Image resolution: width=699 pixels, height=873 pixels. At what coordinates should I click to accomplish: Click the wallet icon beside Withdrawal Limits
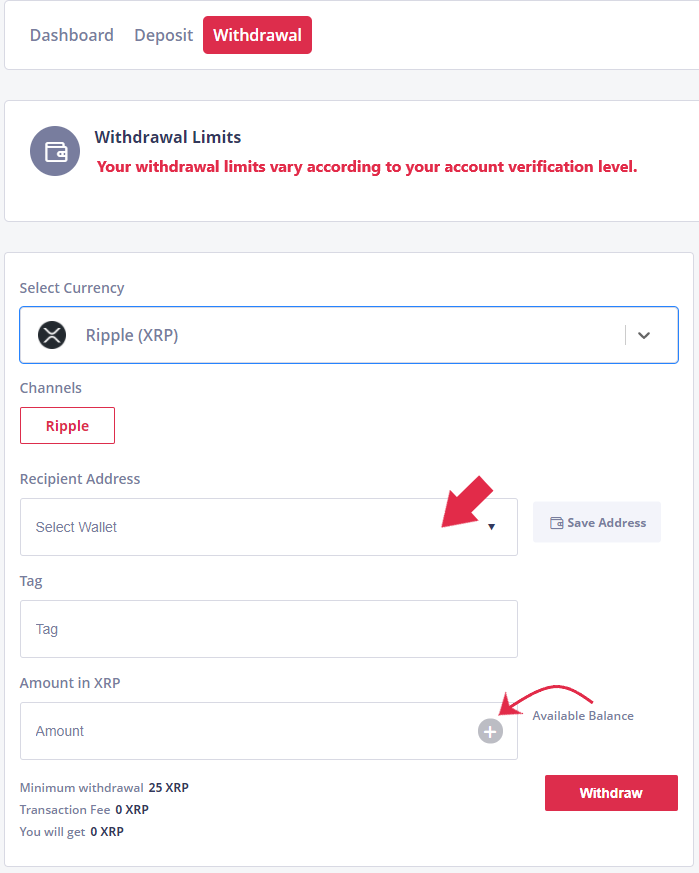55,151
